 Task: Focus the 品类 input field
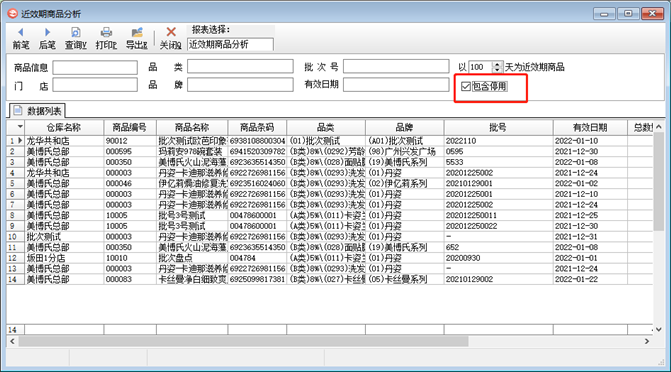[240, 66]
